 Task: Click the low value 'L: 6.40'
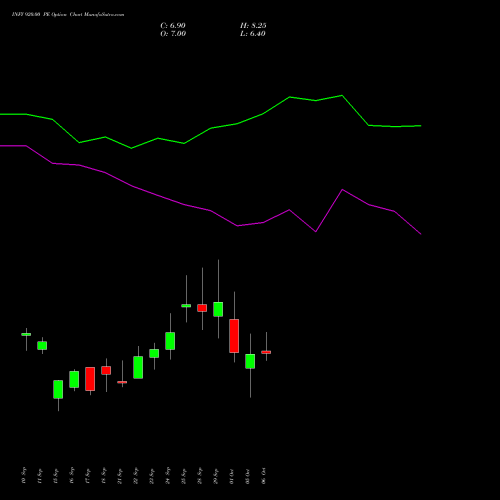click(253, 34)
